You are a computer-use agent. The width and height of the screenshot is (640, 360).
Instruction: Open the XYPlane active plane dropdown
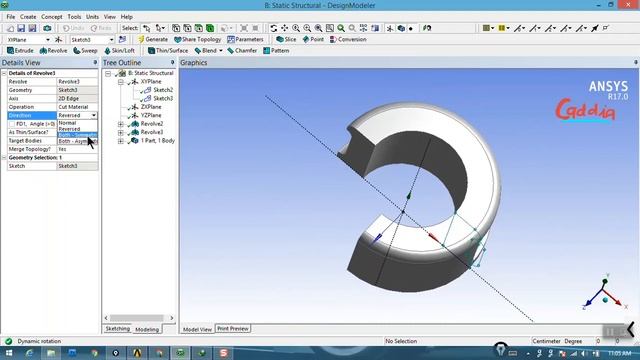[x=47, y=40]
